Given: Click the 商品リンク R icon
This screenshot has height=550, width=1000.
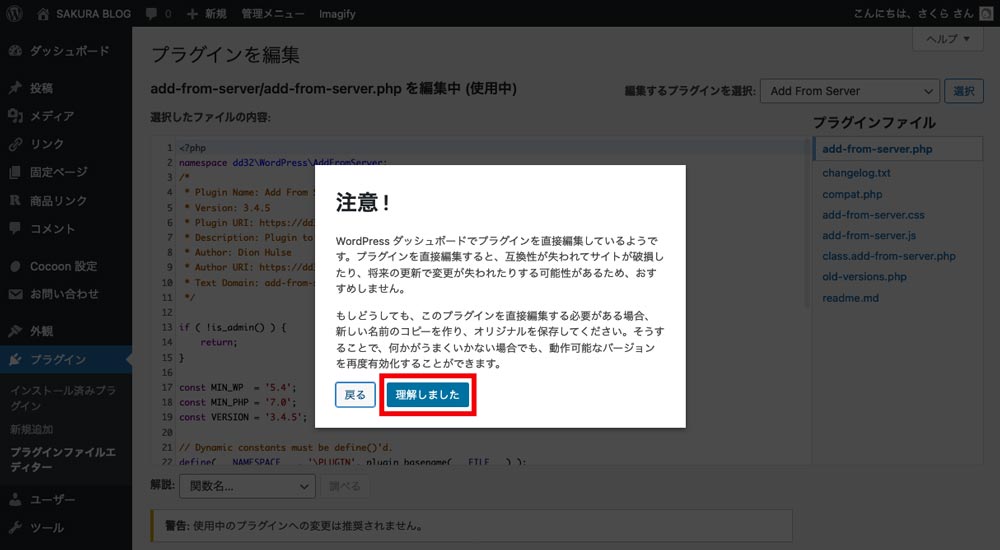Looking at the screenshot, I should point(15,200).
